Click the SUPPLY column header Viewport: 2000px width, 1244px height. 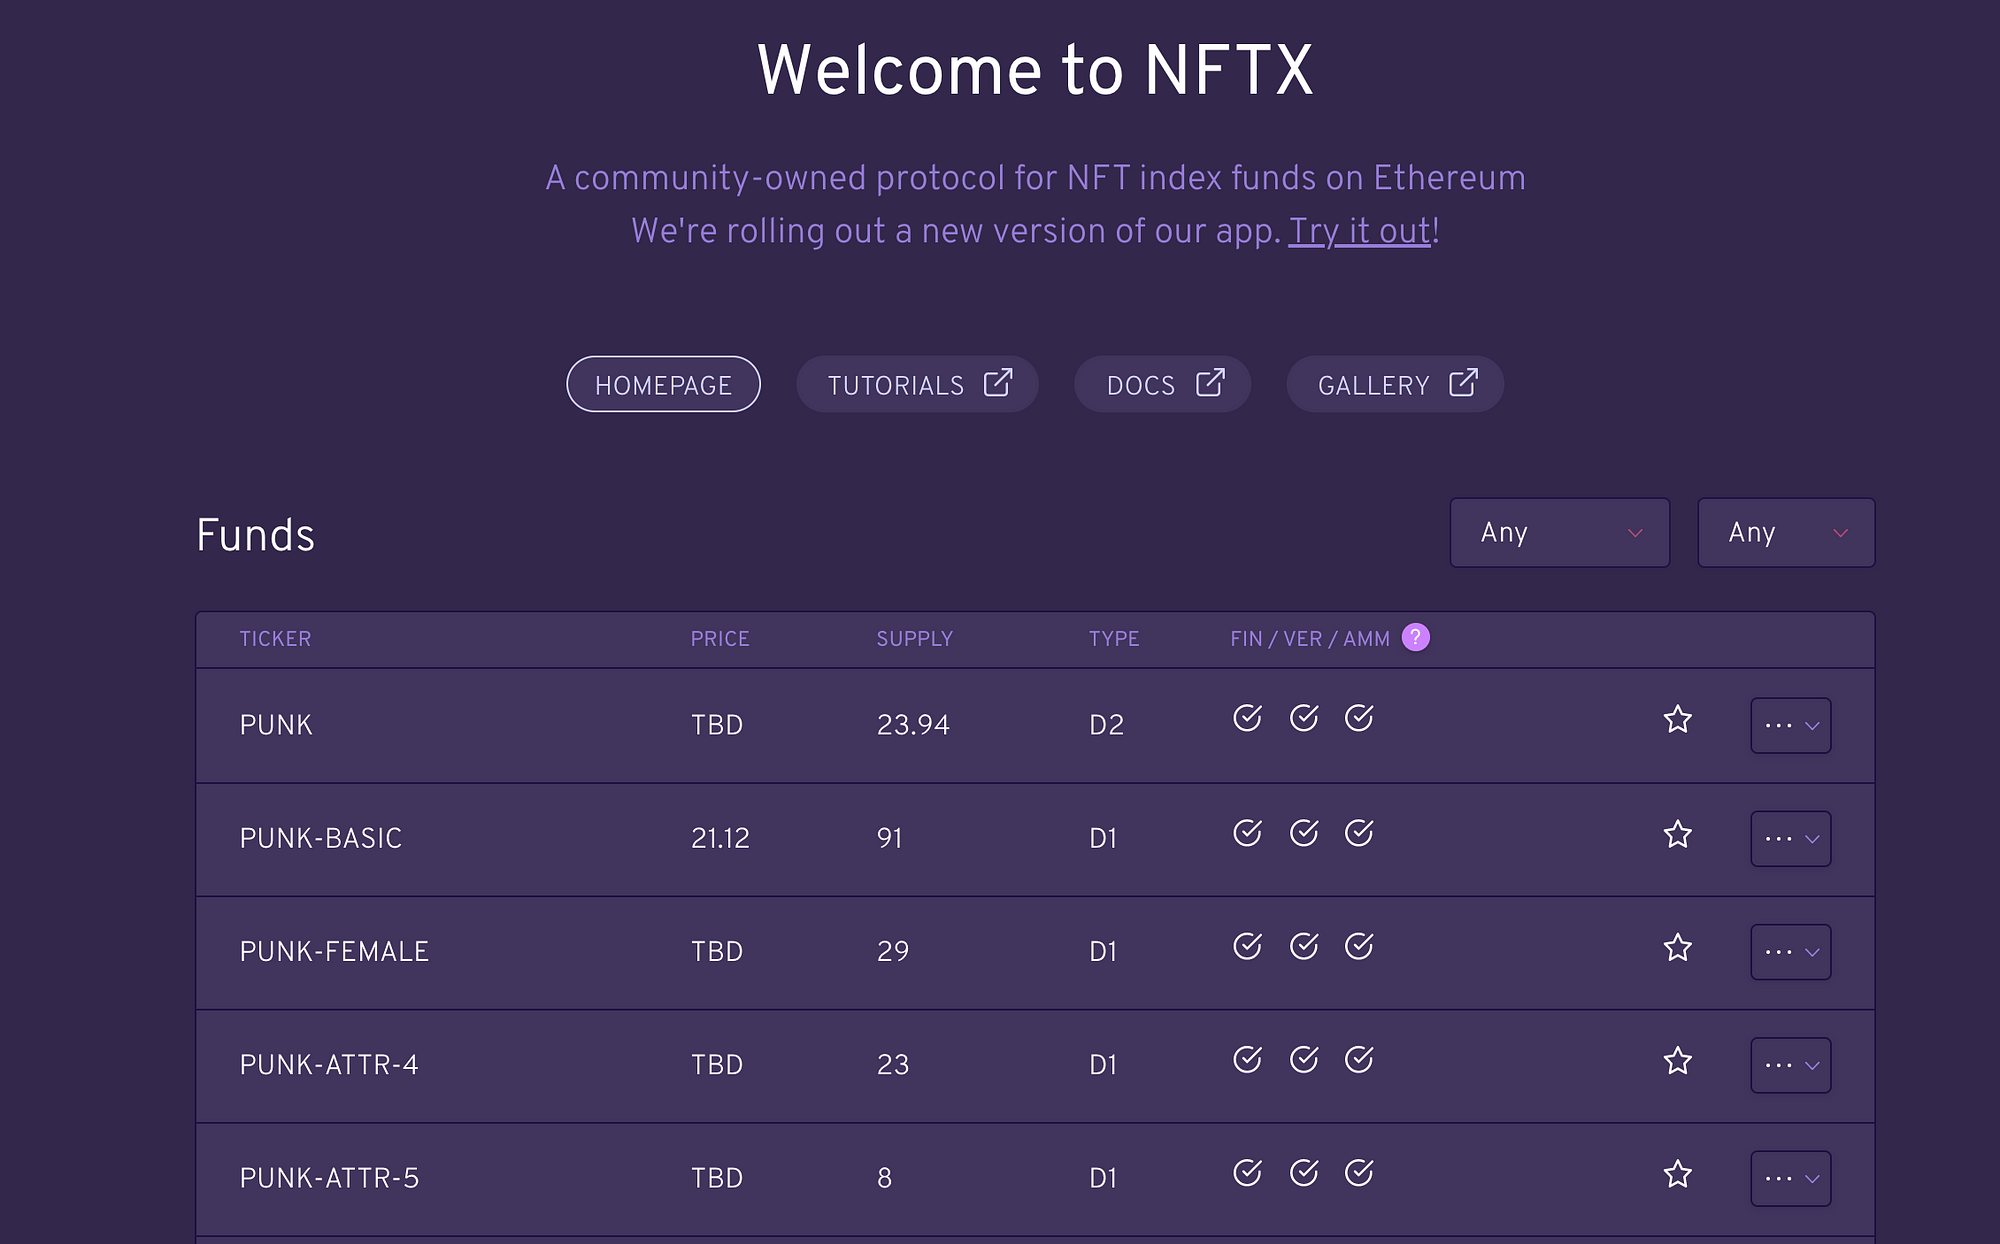tap(915, 639)
